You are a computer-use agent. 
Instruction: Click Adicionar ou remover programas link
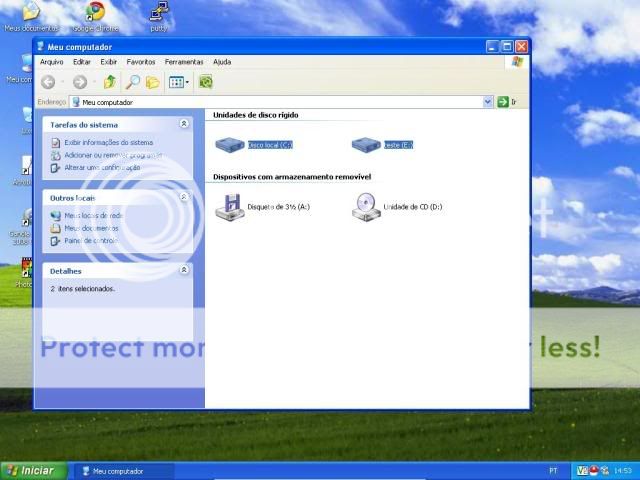click(113, 155)
